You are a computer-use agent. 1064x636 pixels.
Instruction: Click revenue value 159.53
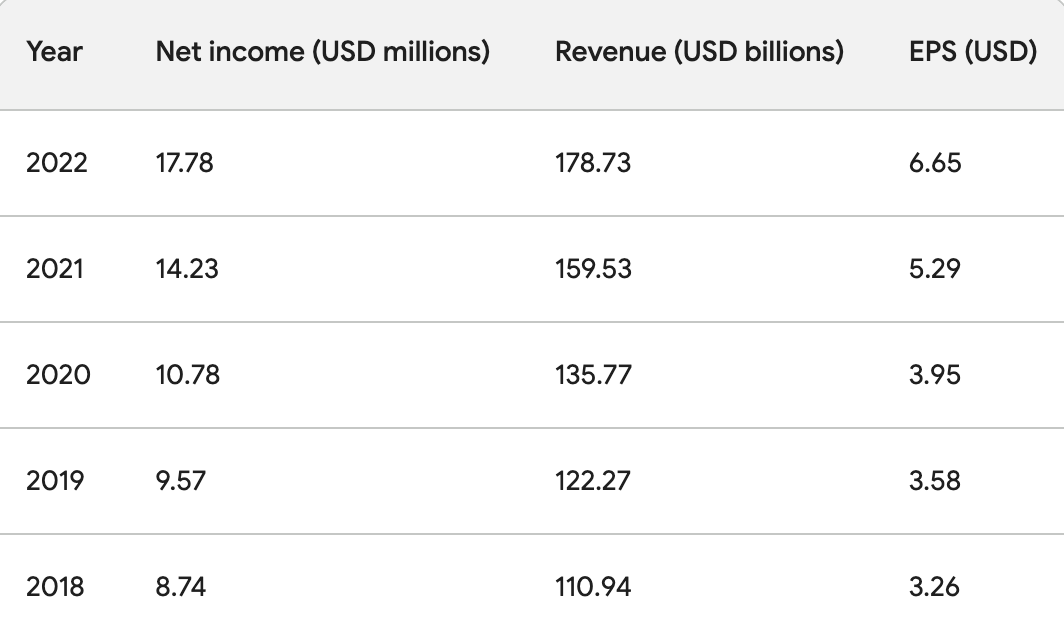(593, 269)
